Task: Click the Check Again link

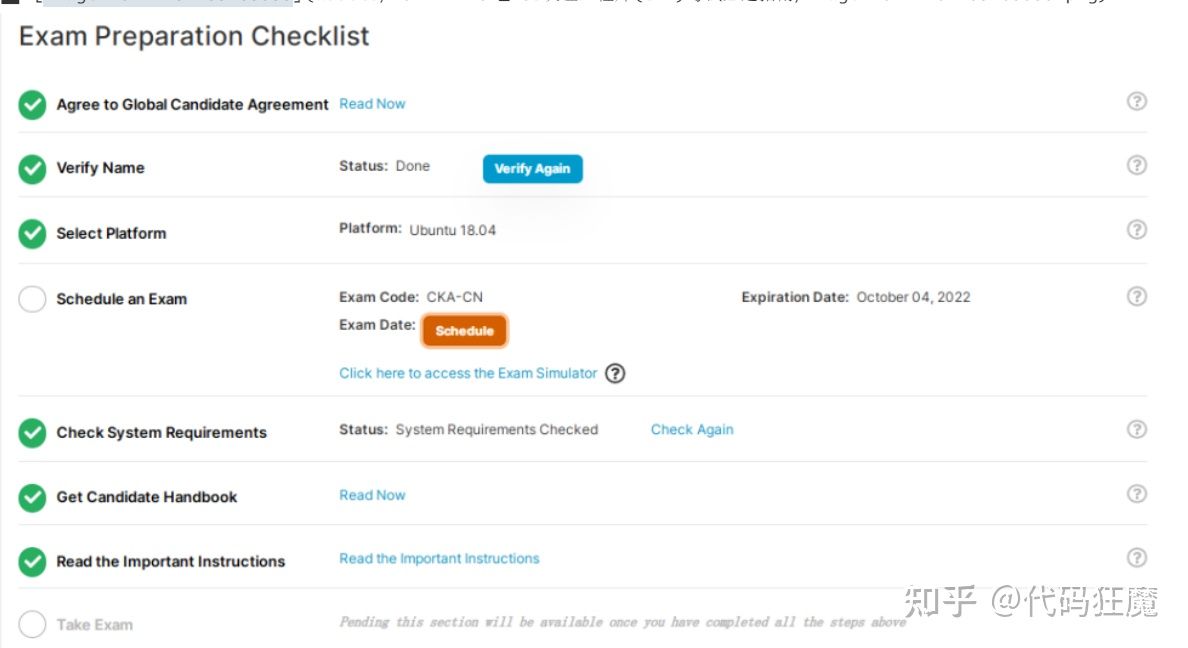Action: click(x=692, y=430)
